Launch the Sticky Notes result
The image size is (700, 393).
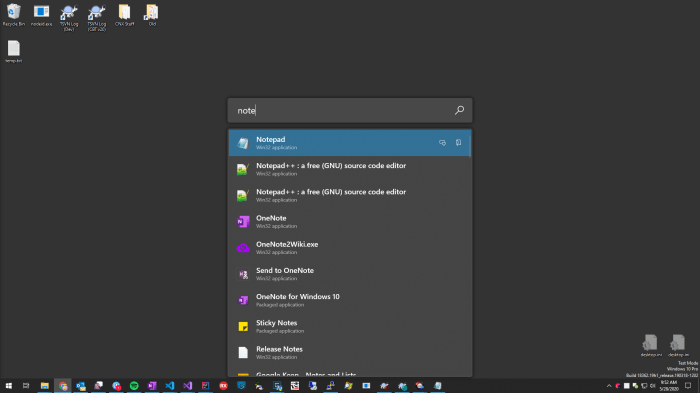click(x=350, y=326)
